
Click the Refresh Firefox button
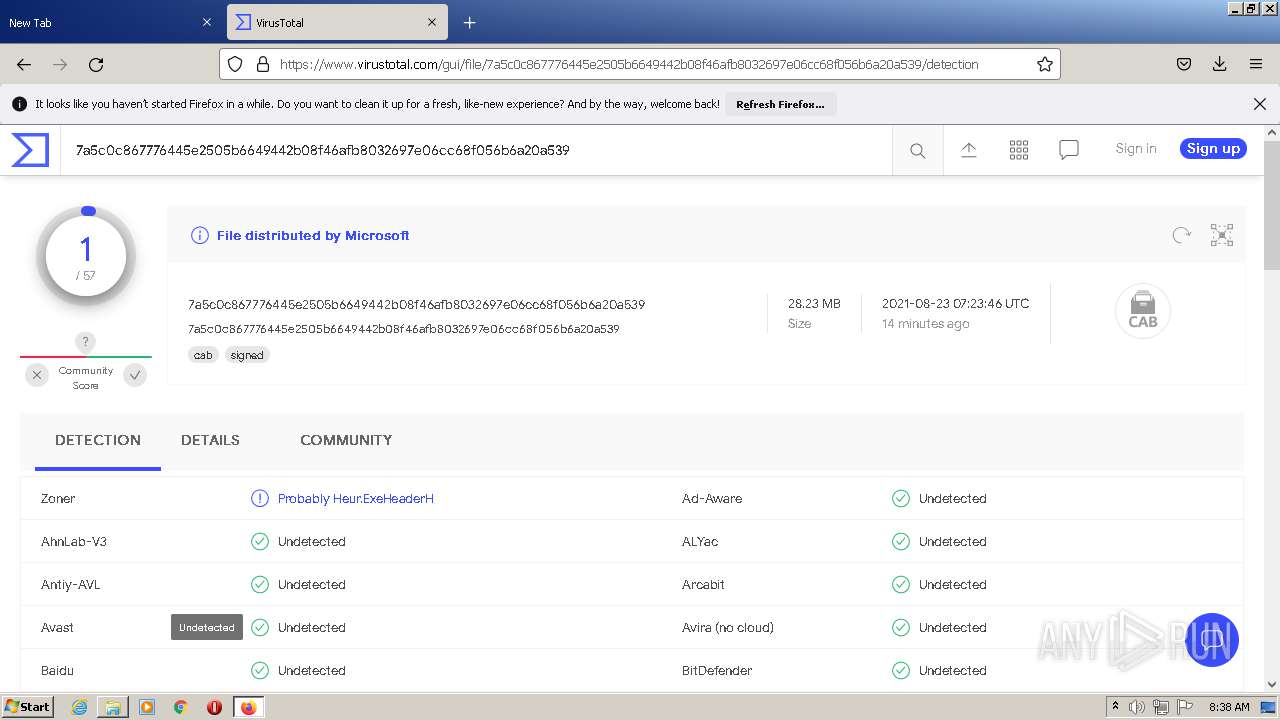[781, 104]
